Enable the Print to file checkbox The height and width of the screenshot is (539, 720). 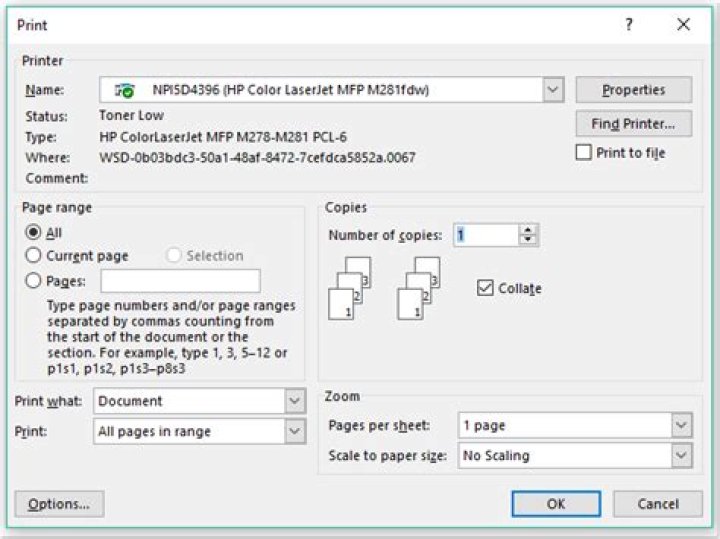point(584,153)
